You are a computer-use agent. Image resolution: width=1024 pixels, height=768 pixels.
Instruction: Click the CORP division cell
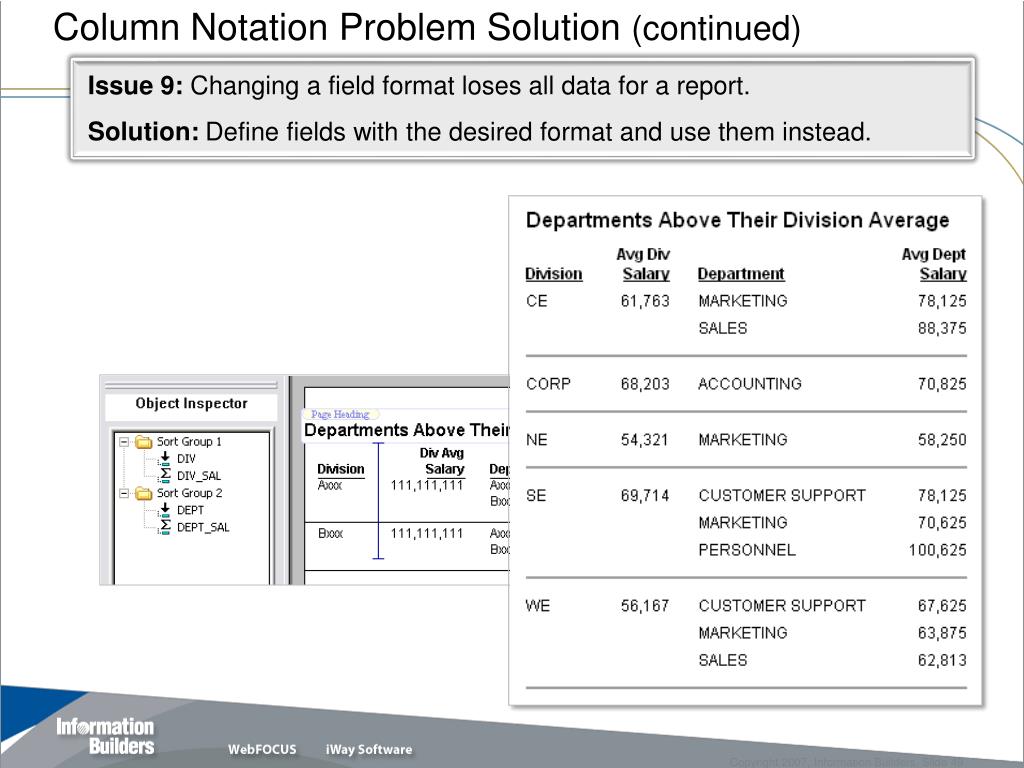pyautogui.click(x=549, y=384)
